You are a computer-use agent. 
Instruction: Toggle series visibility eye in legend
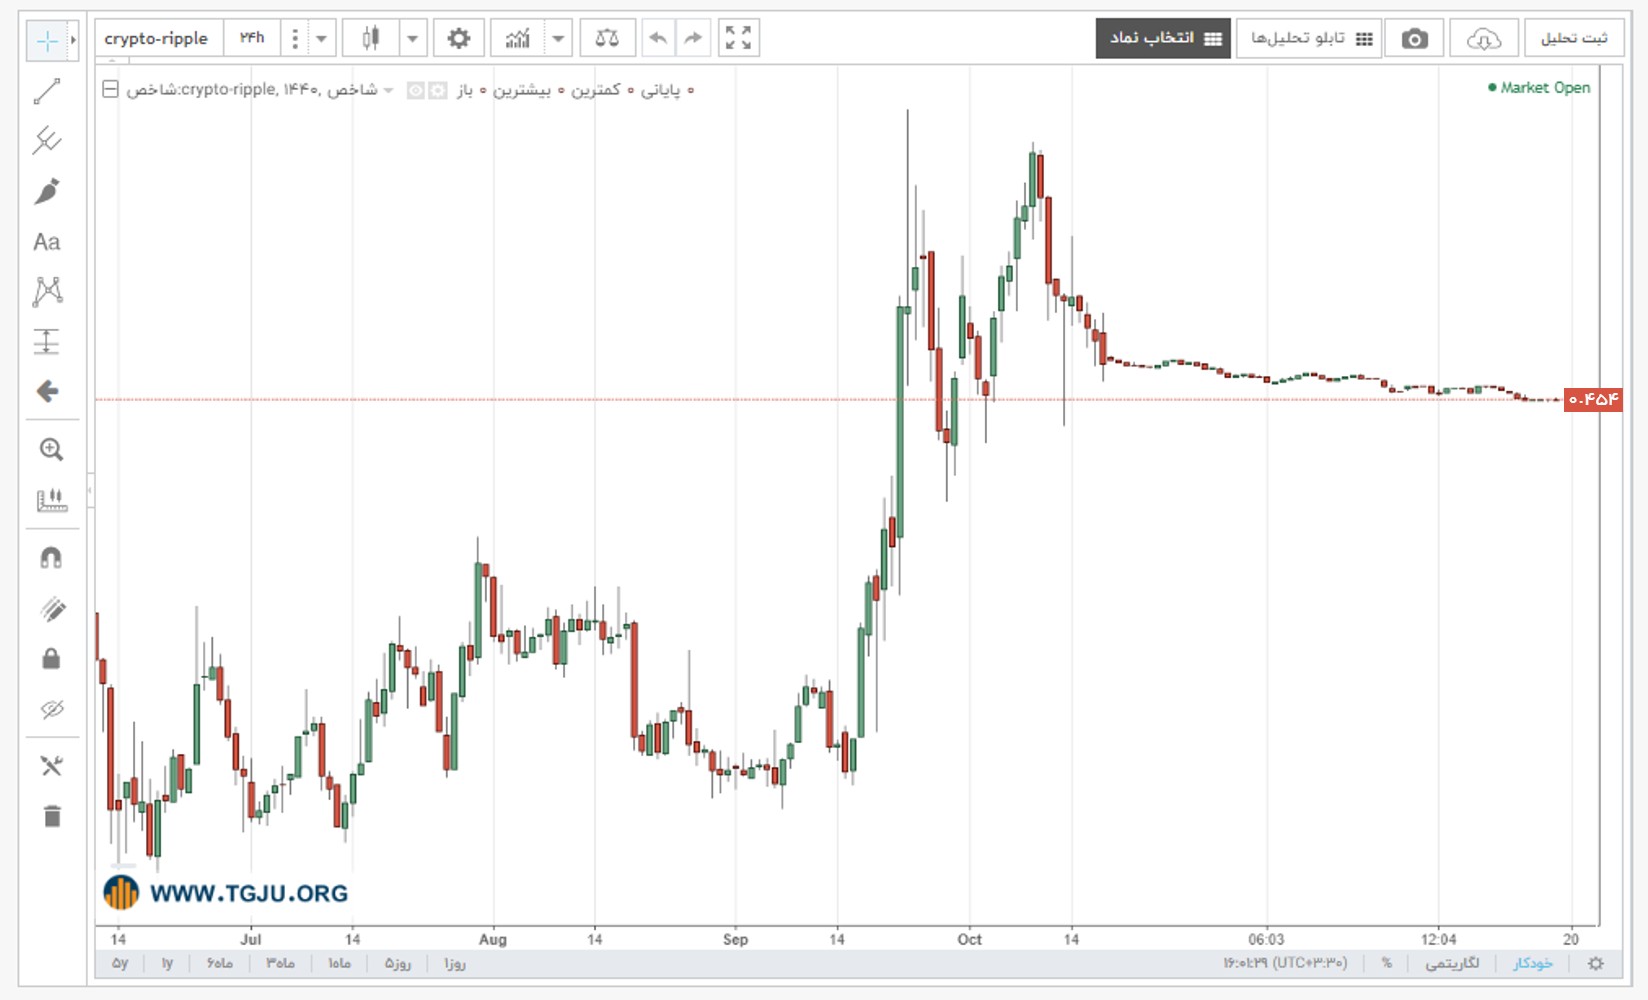click(x=415, y=90)
